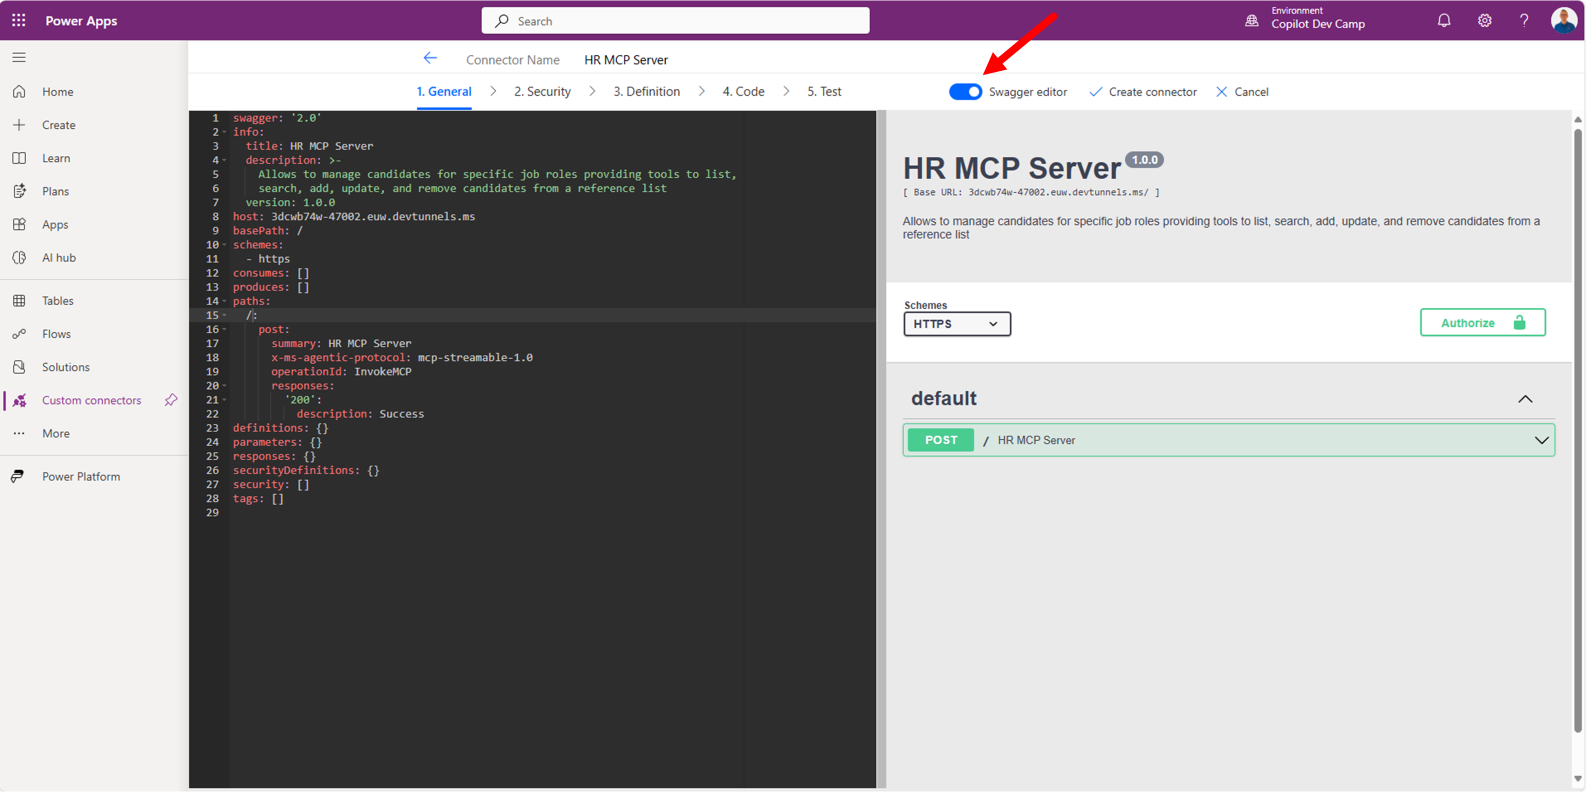The height and width of the screenshot is (792, 1586).
Task: Turn off the Swagger editor toggle
Action: coord(965,91)
